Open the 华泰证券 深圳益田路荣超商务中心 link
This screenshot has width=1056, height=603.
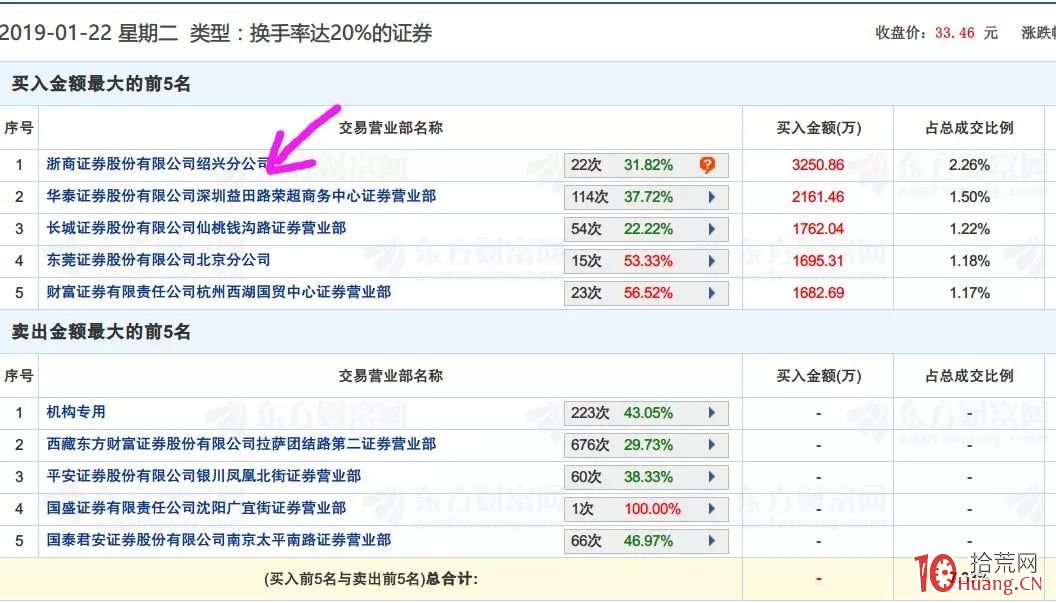[241, 196]
